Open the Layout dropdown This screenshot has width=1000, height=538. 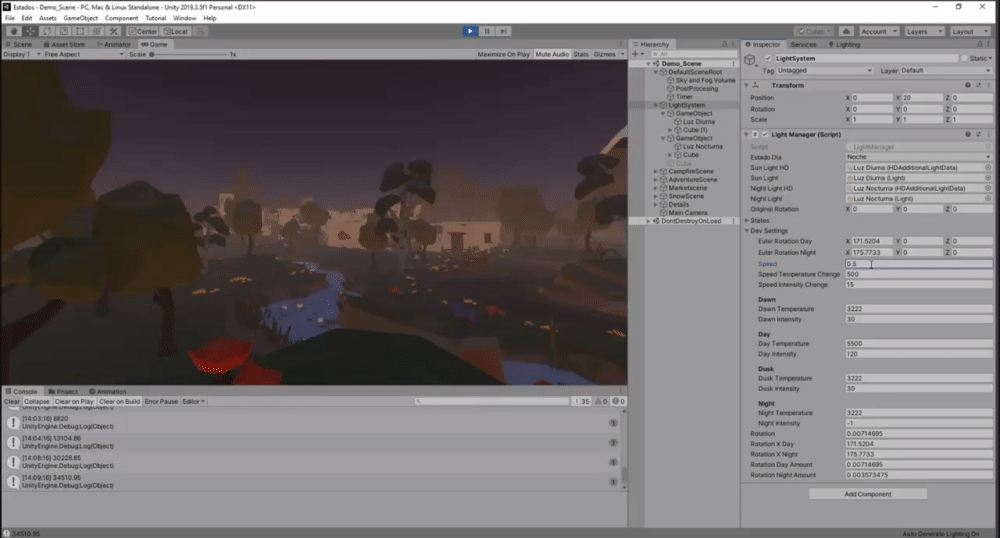969,31
